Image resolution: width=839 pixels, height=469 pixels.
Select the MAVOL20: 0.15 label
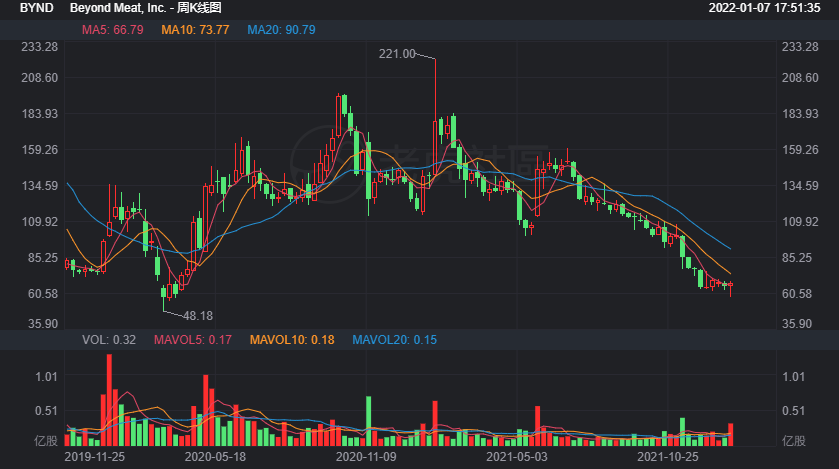tap(394, 340)
